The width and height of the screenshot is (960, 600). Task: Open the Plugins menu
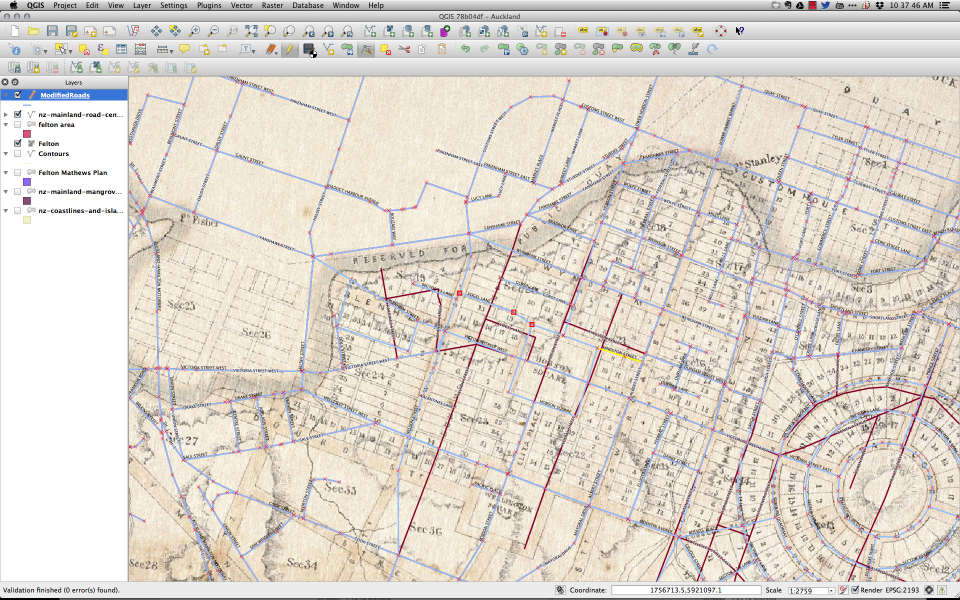click(x=207, y=5)
